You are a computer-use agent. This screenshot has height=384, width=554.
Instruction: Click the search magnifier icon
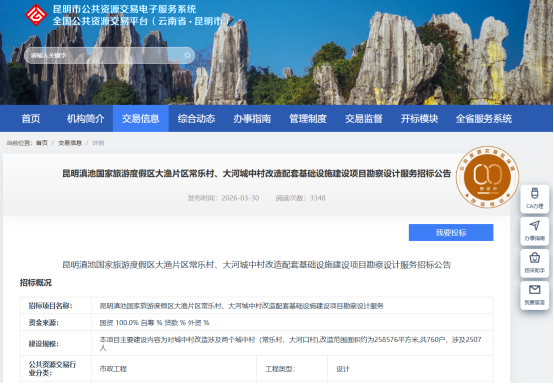(187, 55)
